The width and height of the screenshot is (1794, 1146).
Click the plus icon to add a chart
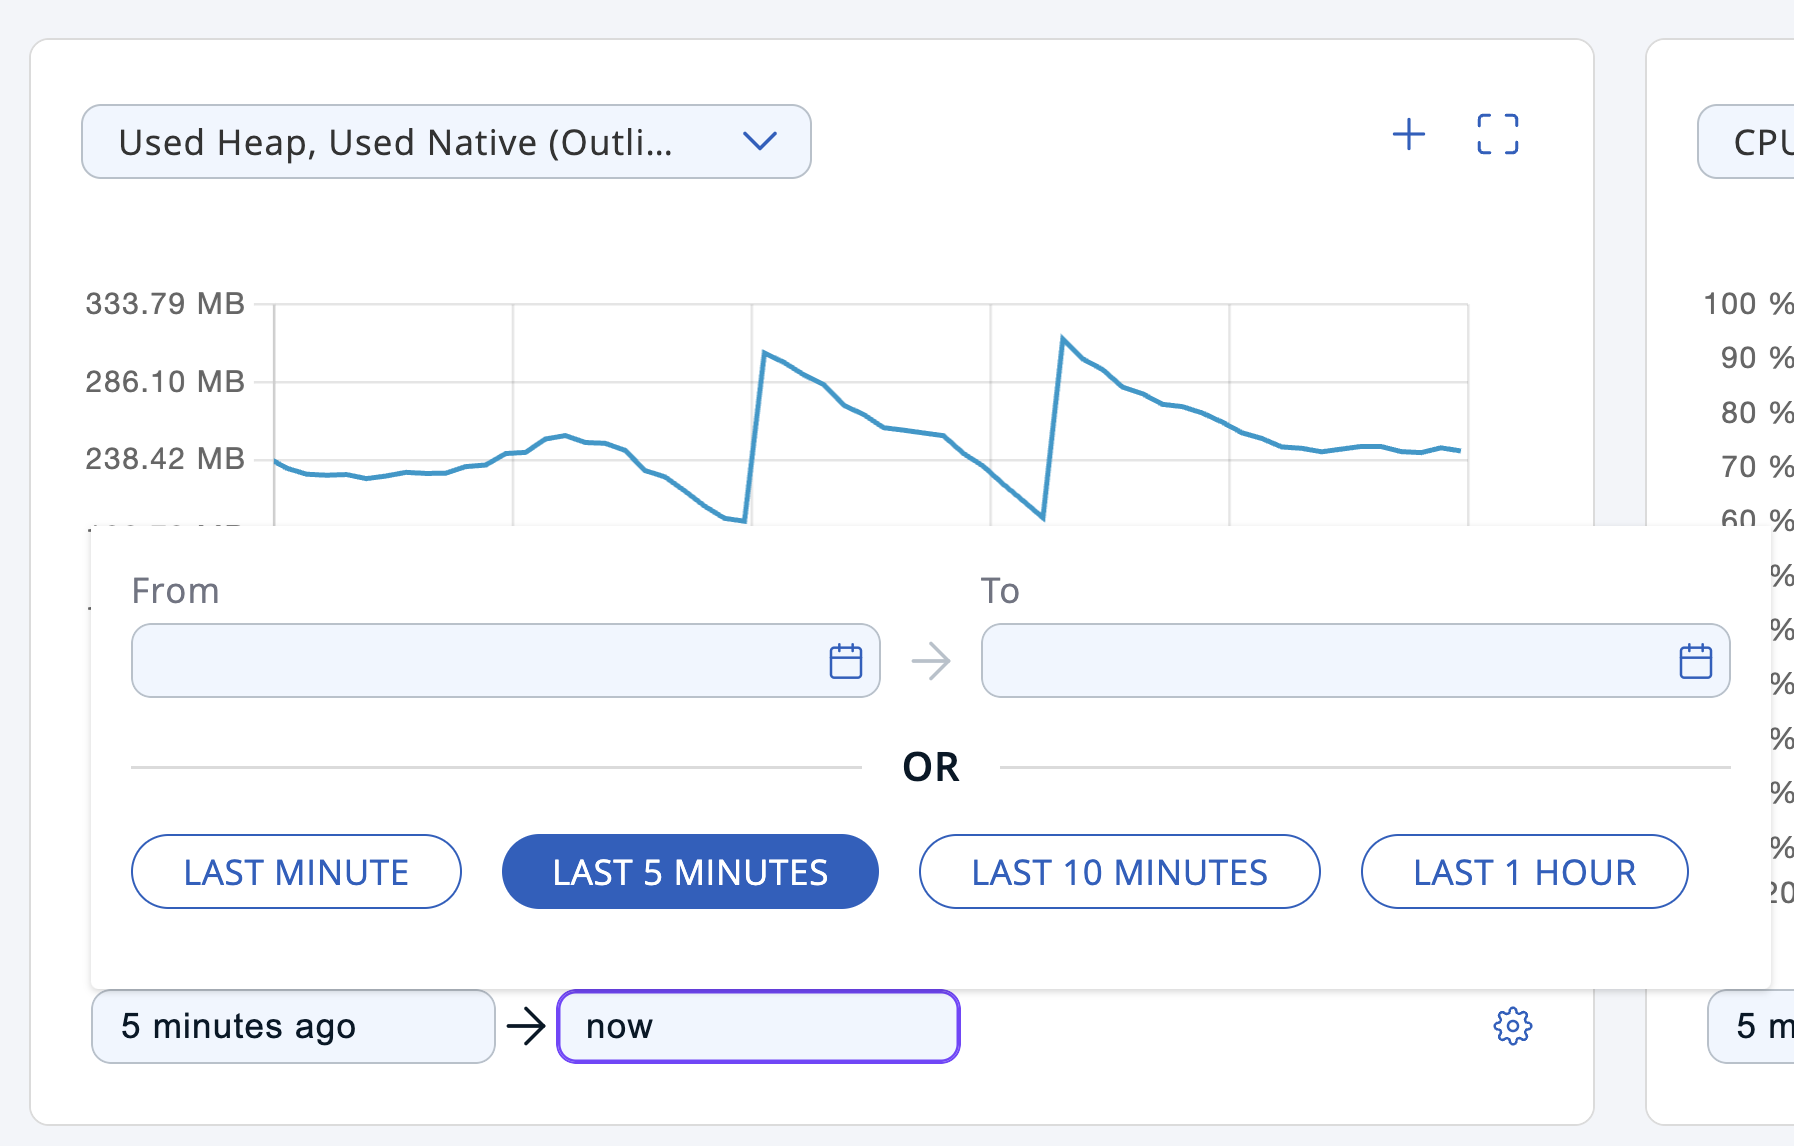tap(1408, 135)
